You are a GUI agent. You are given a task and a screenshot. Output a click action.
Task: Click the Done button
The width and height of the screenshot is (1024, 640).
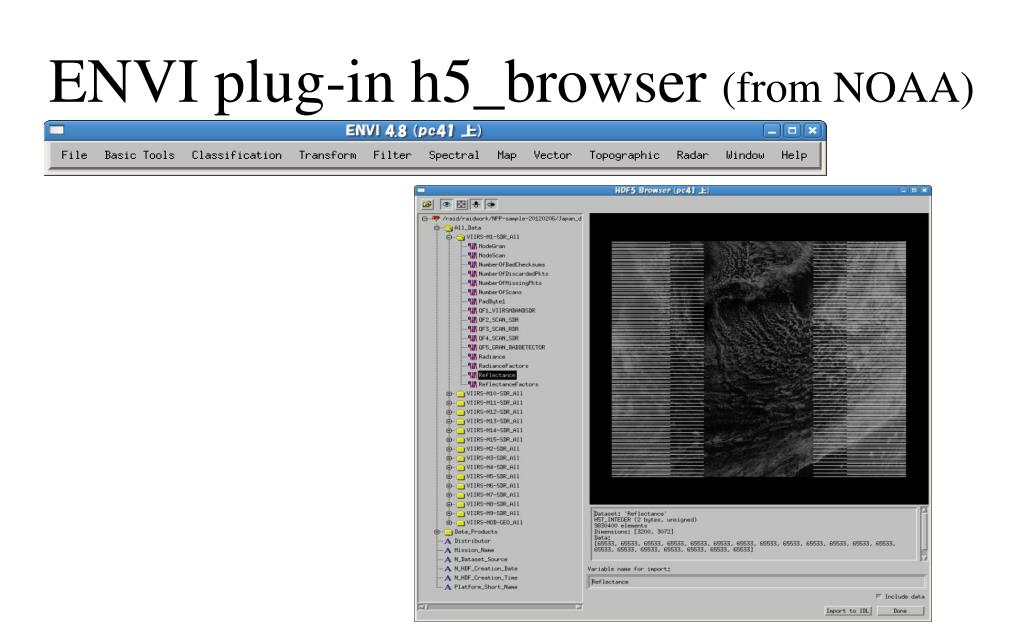[x=900, y=611]
